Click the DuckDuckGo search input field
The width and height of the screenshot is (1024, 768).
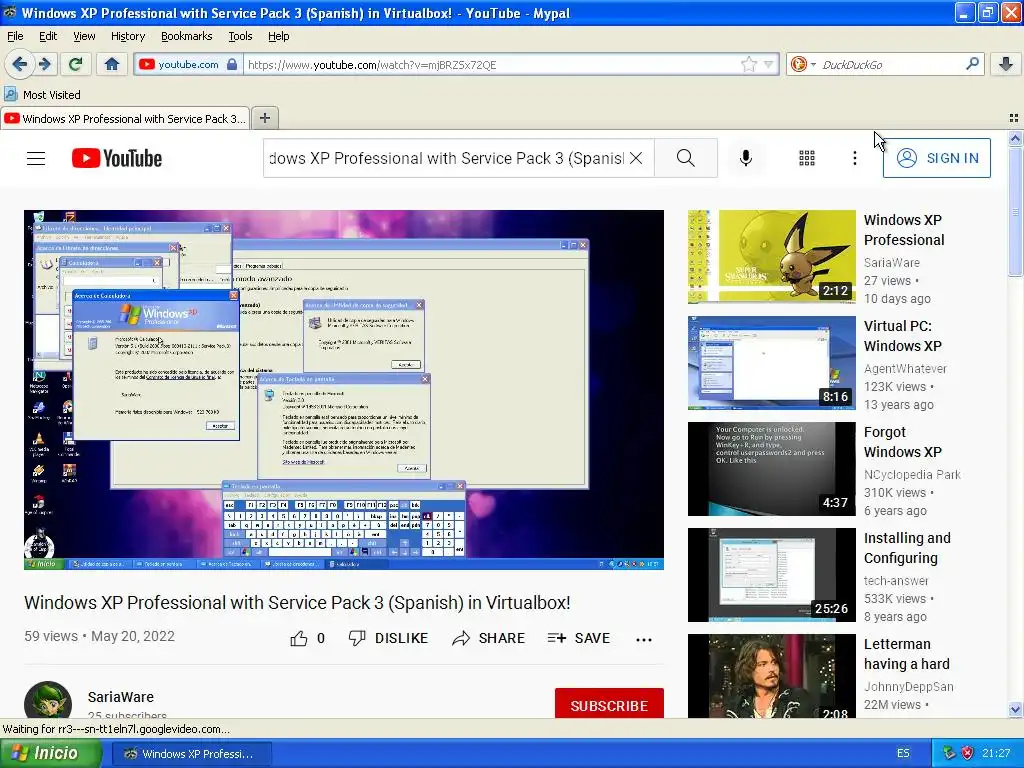890,64
